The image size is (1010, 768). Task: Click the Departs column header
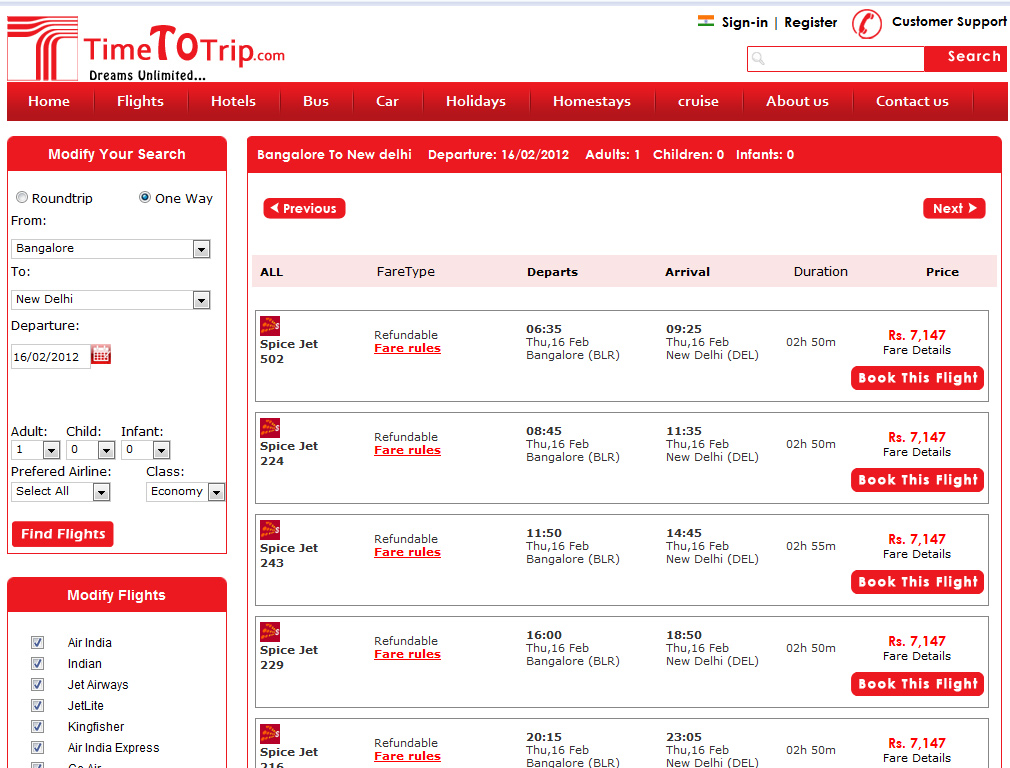click(552, 272)
